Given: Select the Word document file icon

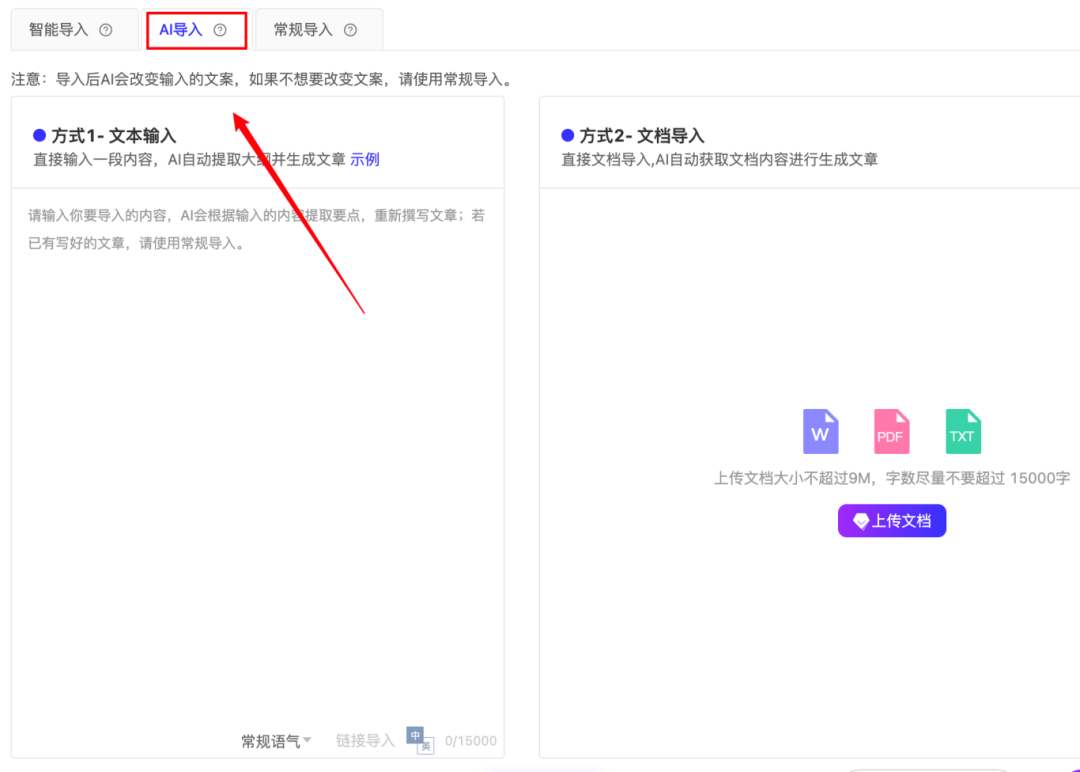Looking at the screenshot, I should [x=820, y=430].
